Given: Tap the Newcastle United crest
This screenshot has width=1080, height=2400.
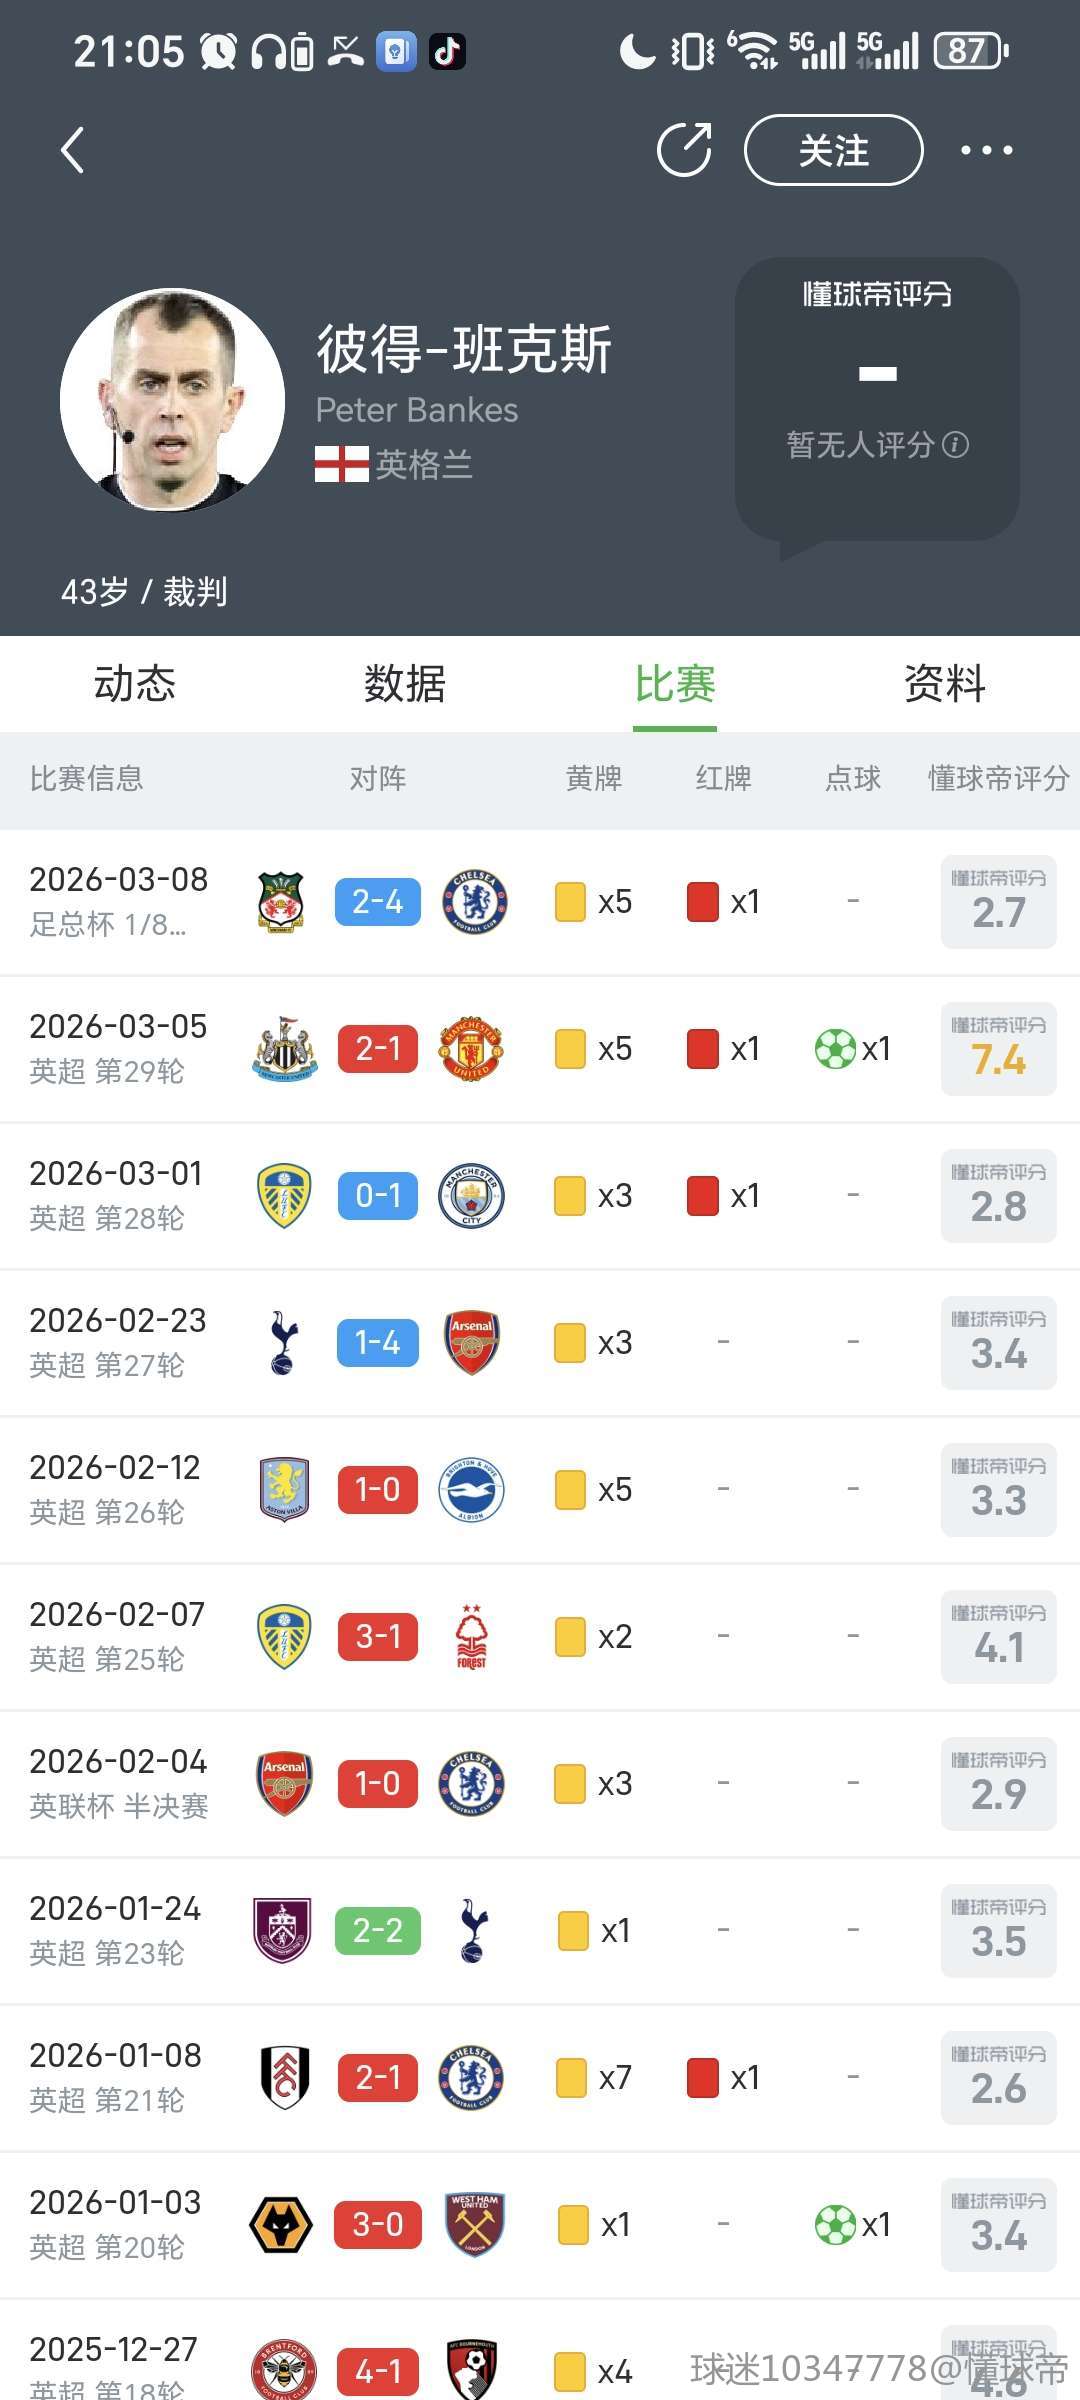Looking at the screenshot, I should click(x=284, y=1049).
